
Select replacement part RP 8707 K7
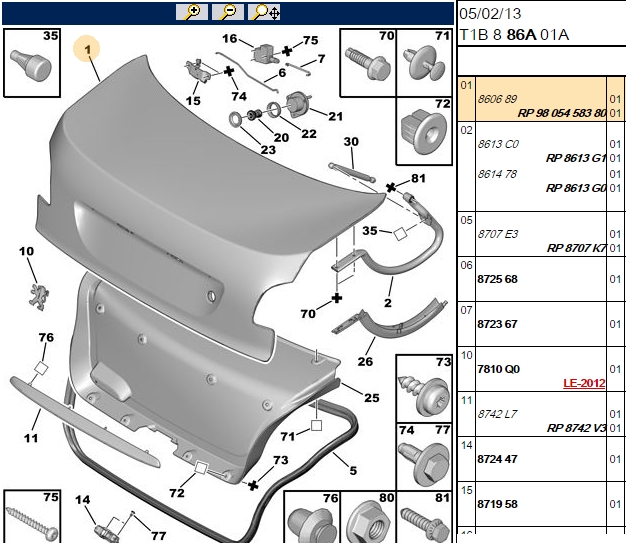576,248
